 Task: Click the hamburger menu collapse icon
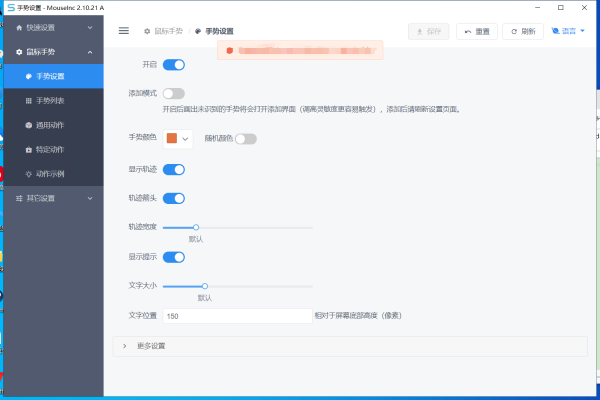pyautogui.click(x=124, y=31)
